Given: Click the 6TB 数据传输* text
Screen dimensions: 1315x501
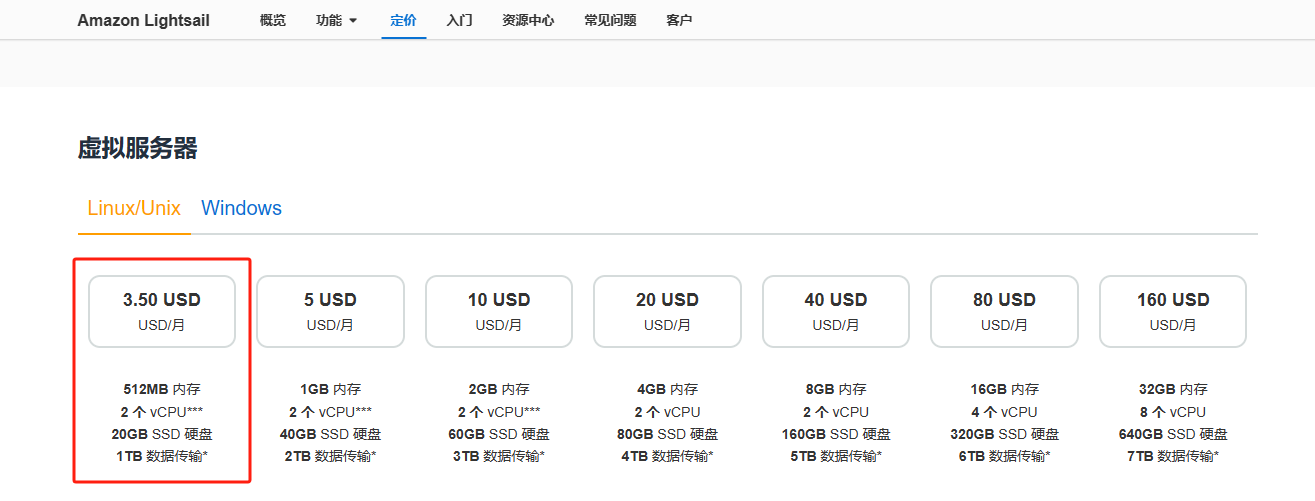Looking at the screenshot, I should click(1004, 456).
